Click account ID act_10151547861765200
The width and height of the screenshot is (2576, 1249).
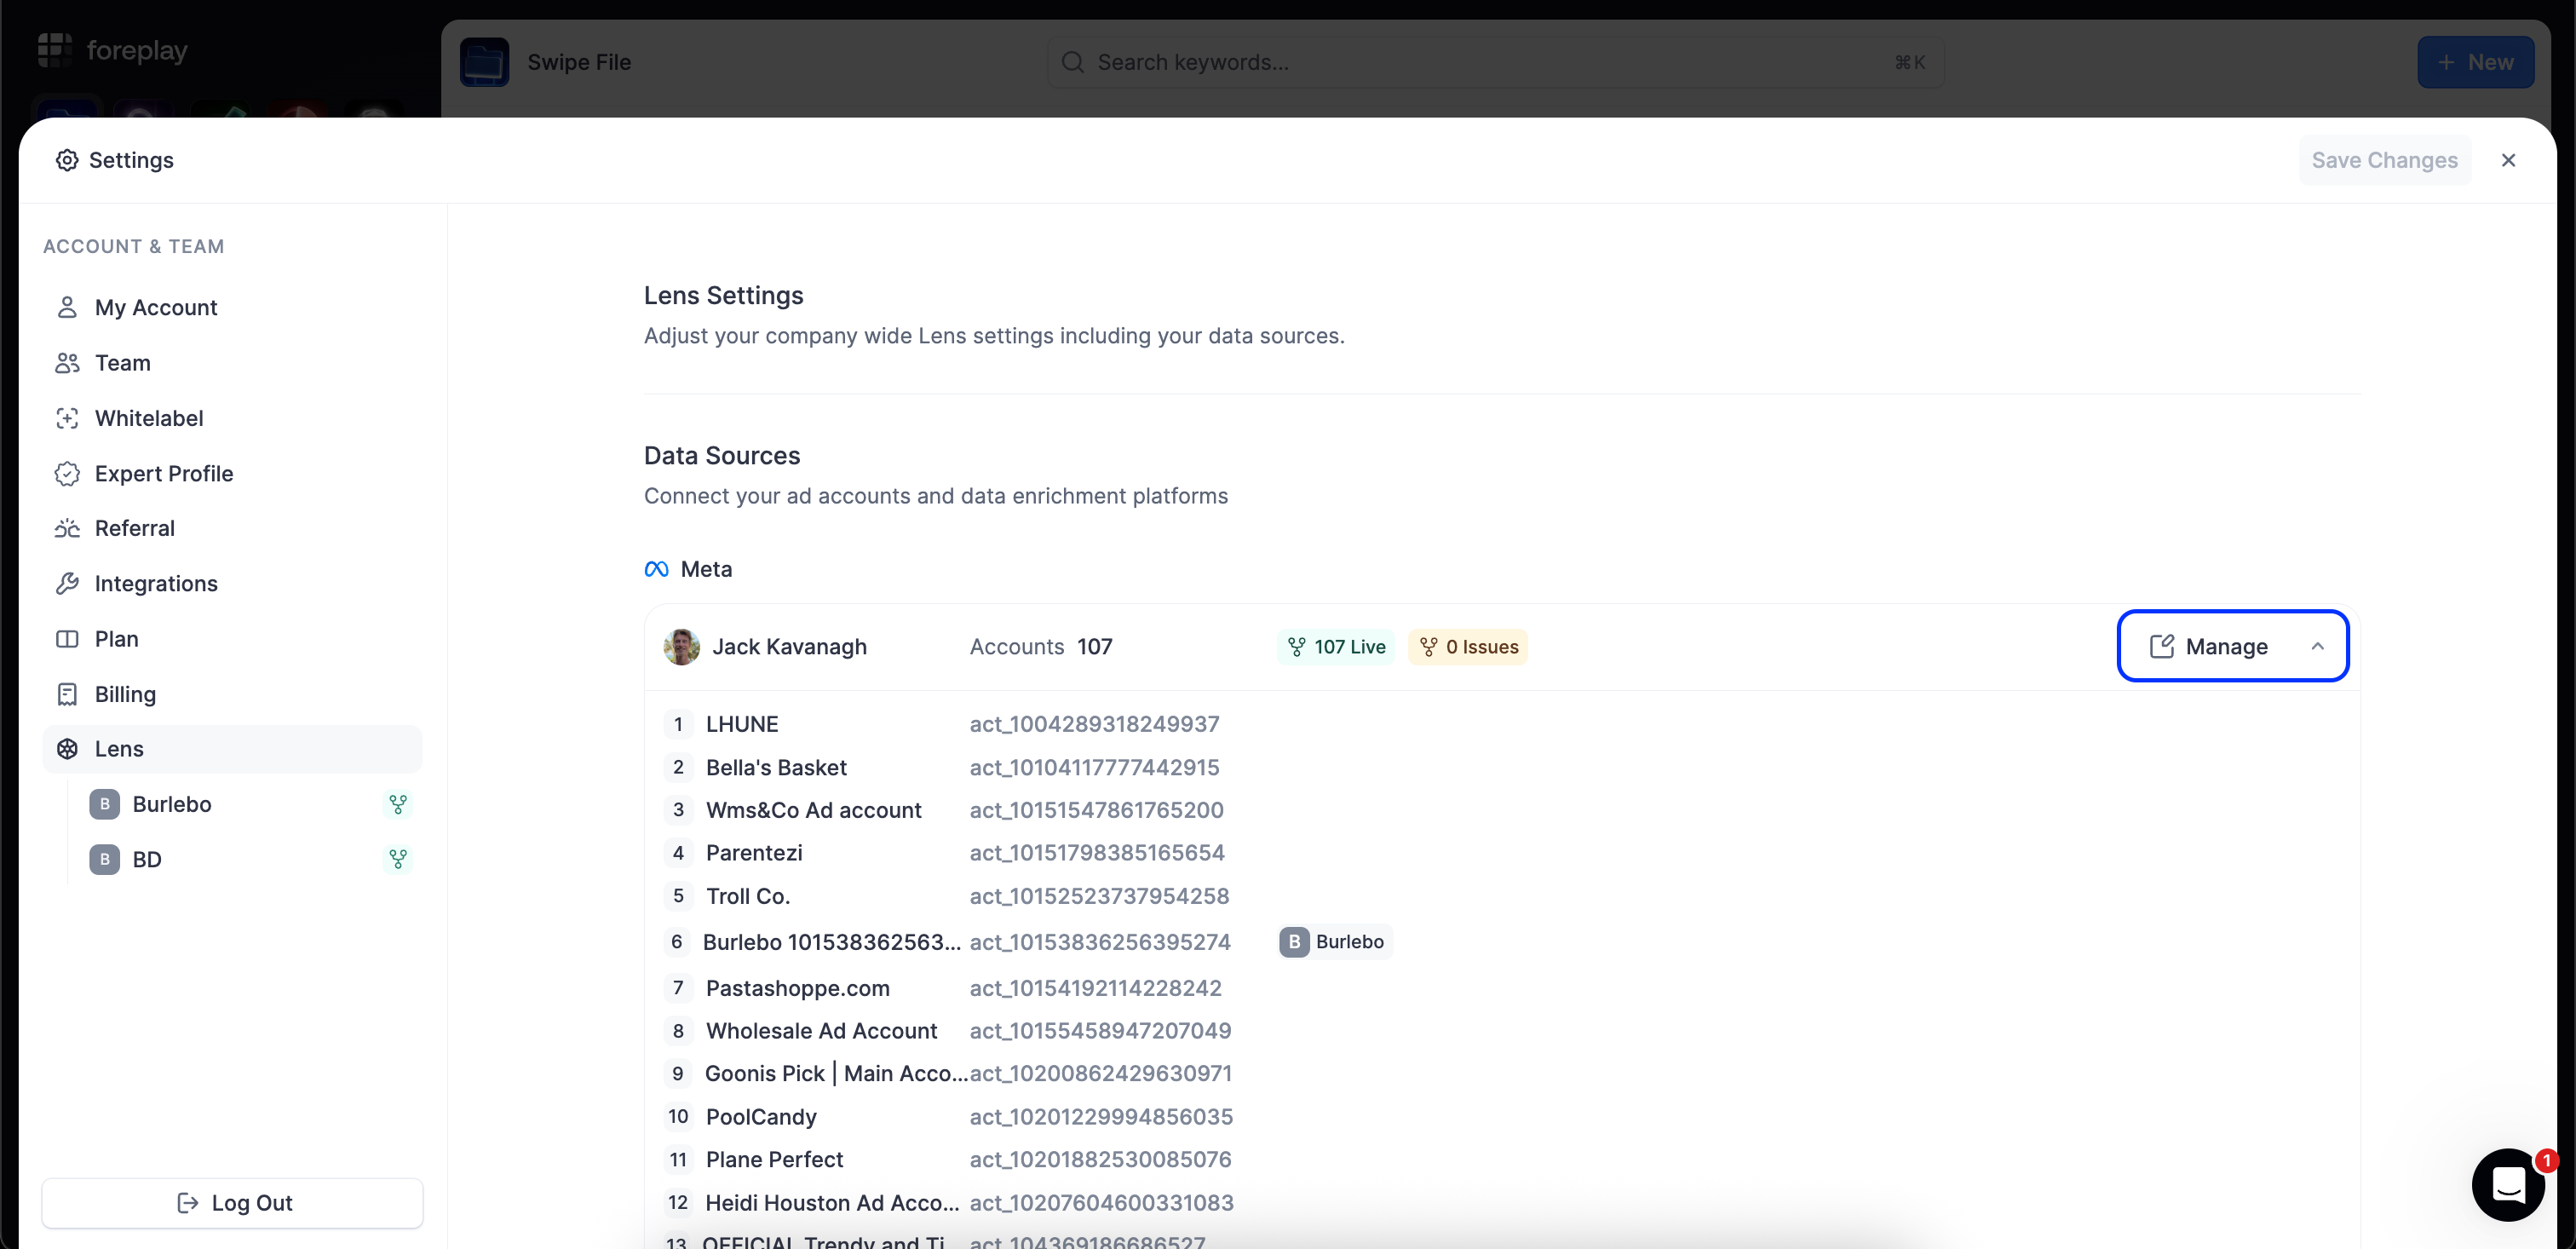(1097, 810)
